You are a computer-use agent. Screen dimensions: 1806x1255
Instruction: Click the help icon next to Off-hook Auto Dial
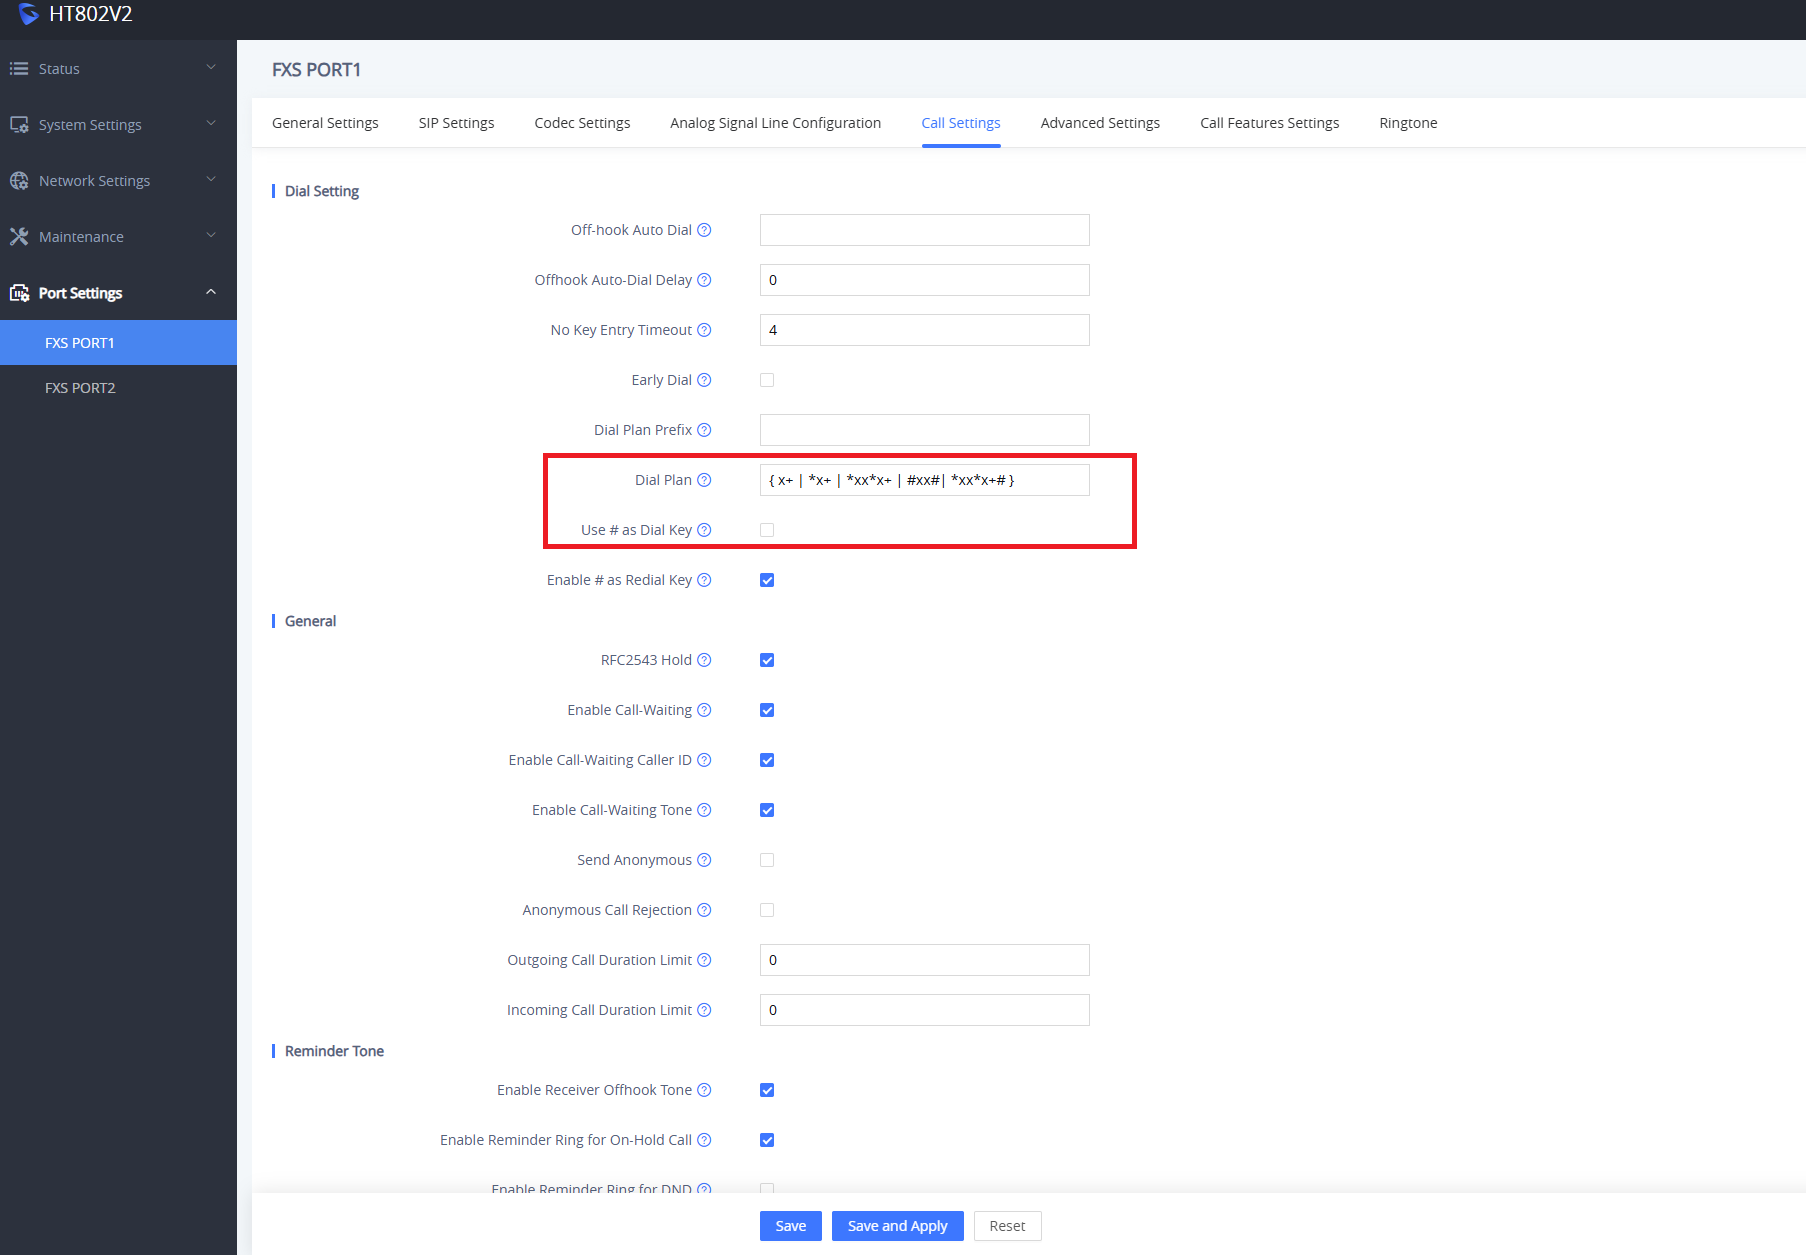click(704, 230)
